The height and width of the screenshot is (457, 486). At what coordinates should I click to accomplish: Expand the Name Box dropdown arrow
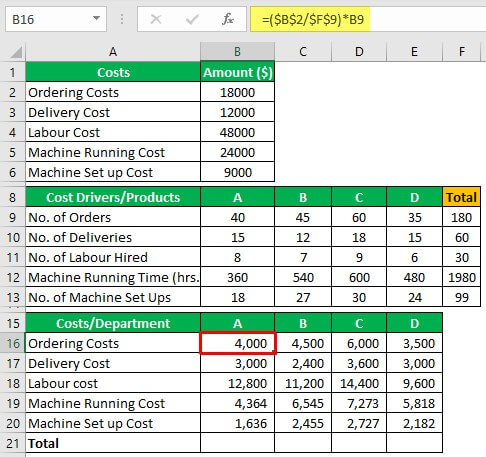coord(97,18)
